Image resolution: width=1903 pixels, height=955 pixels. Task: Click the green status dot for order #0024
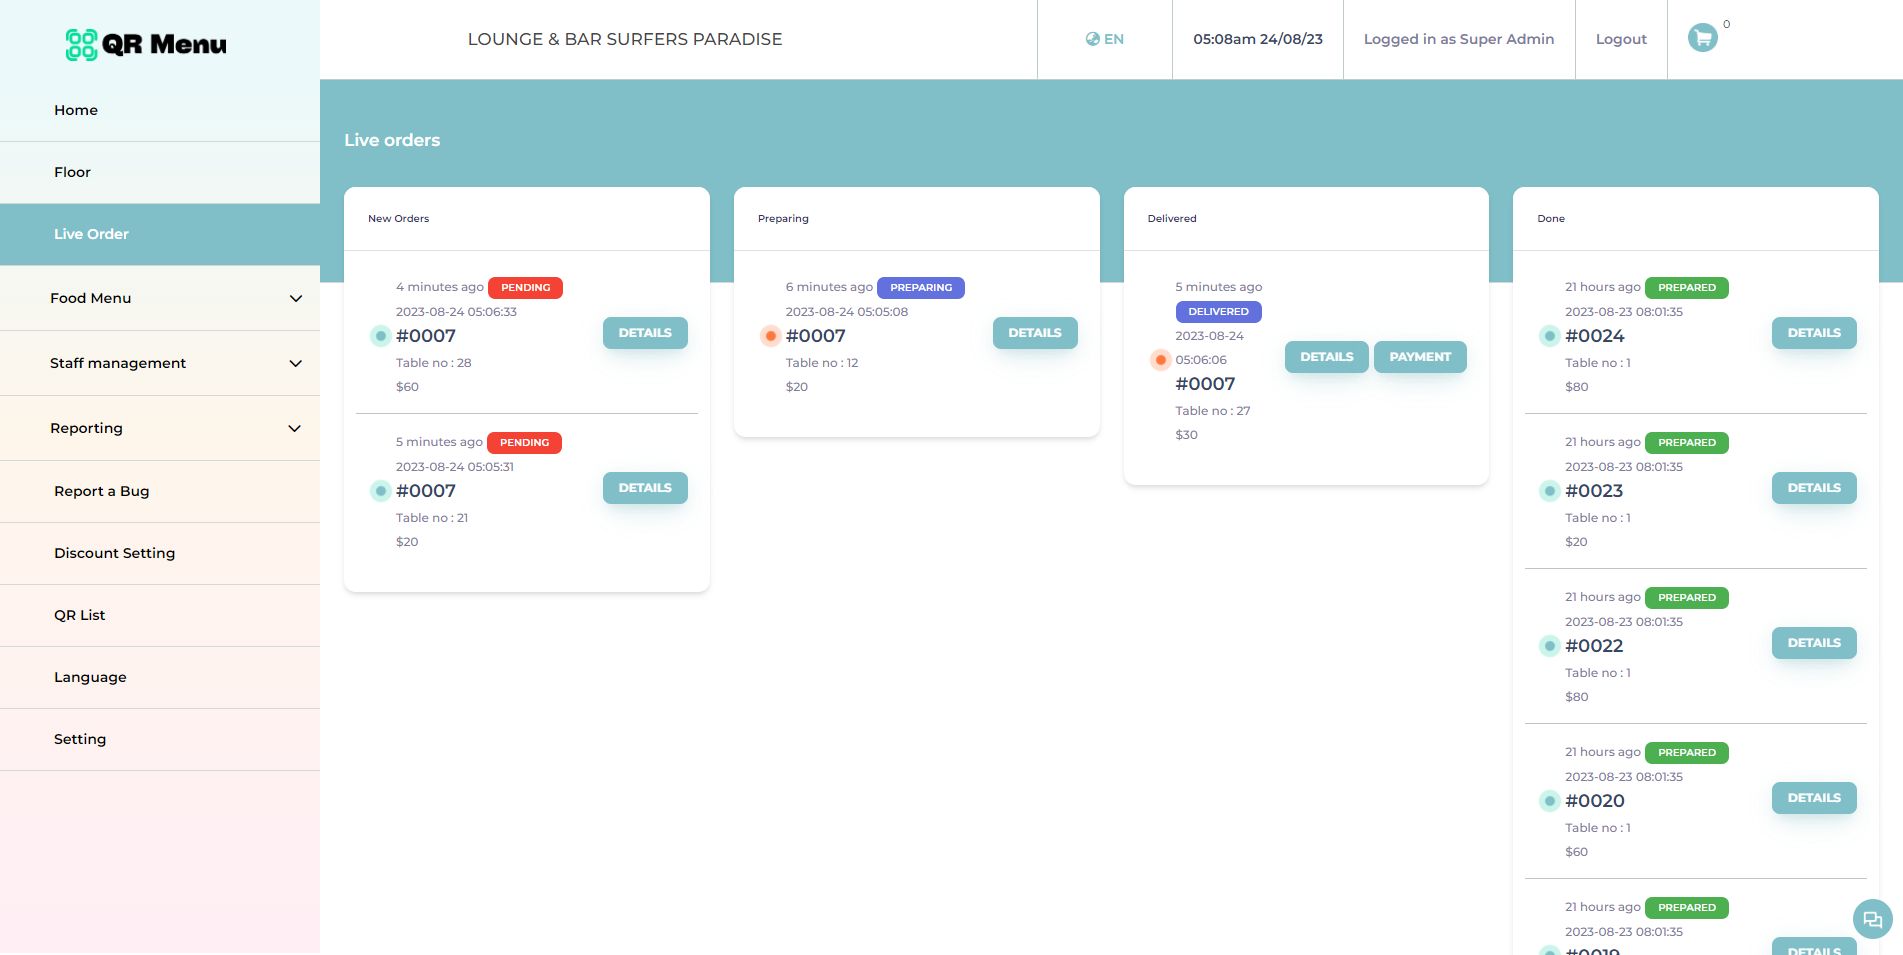click(1549, 336)
